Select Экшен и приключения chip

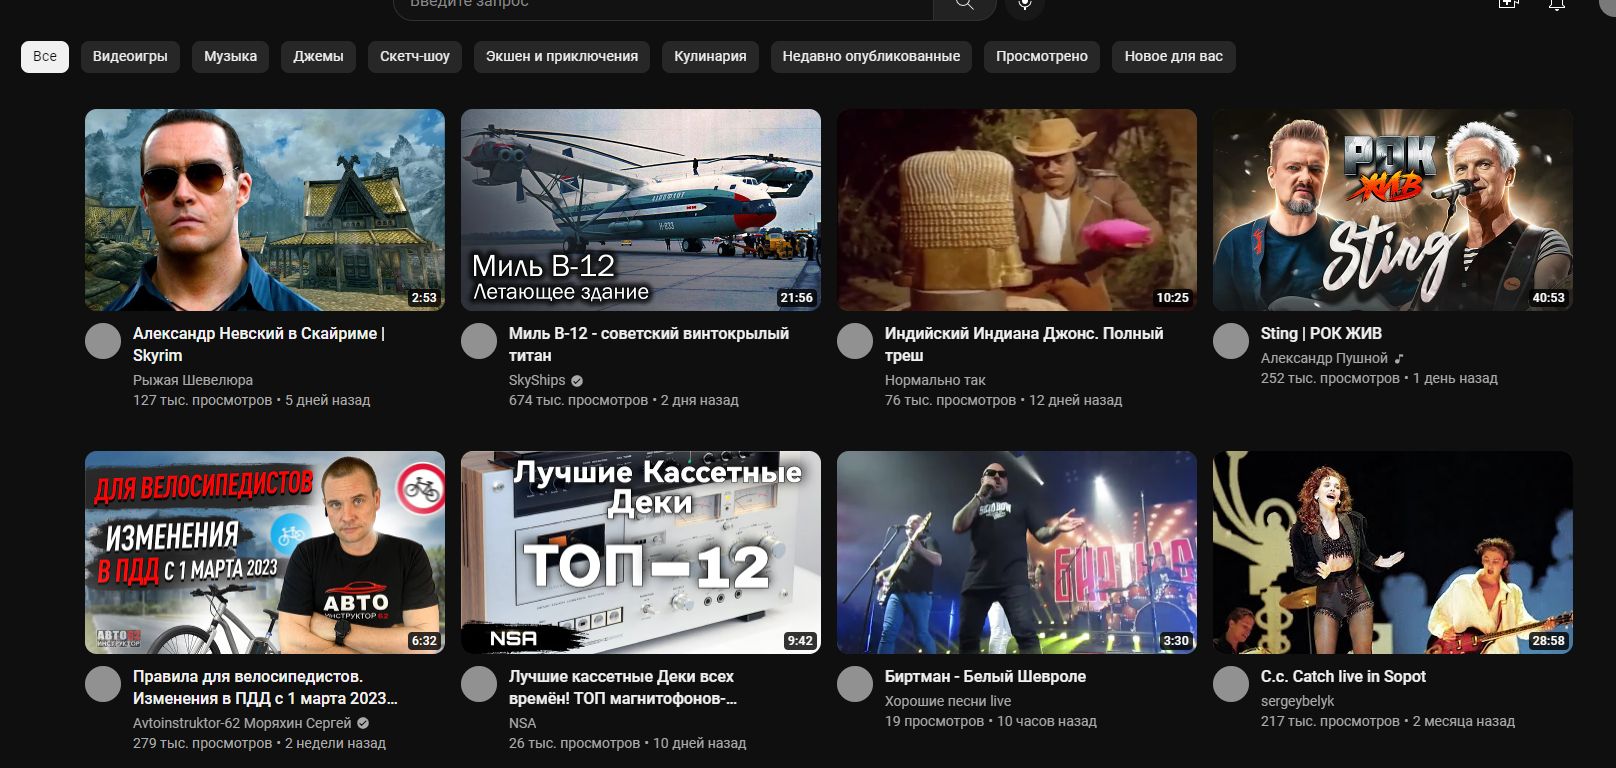[562, 56]
